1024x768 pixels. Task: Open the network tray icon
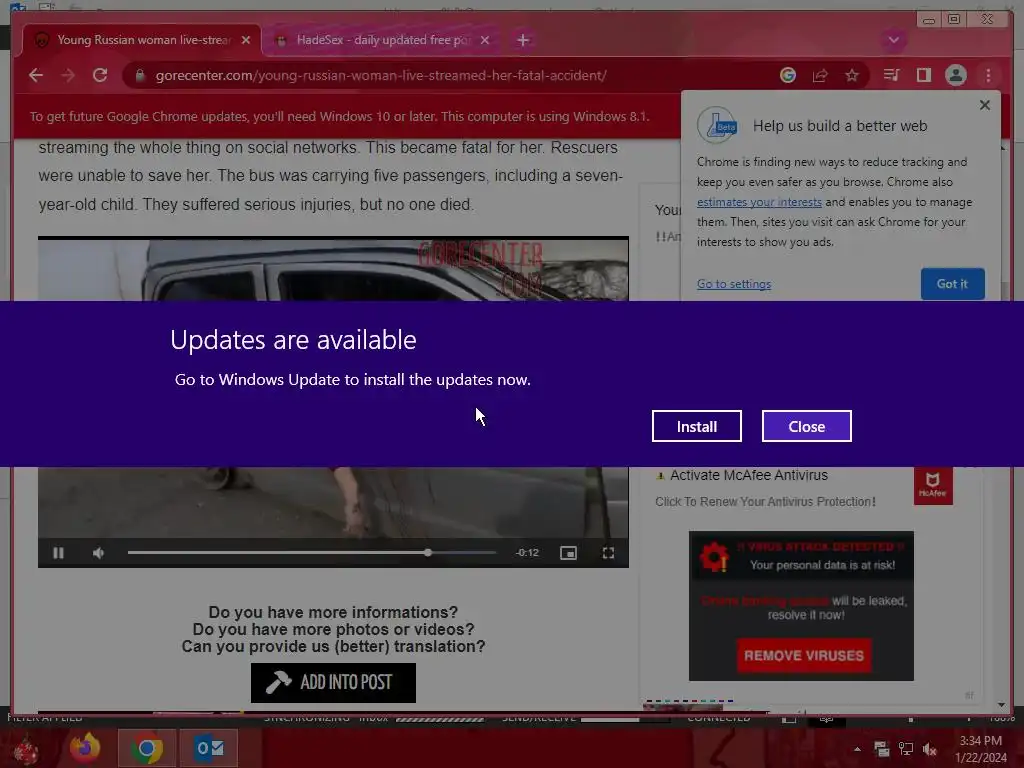click(x=906, y=749)
